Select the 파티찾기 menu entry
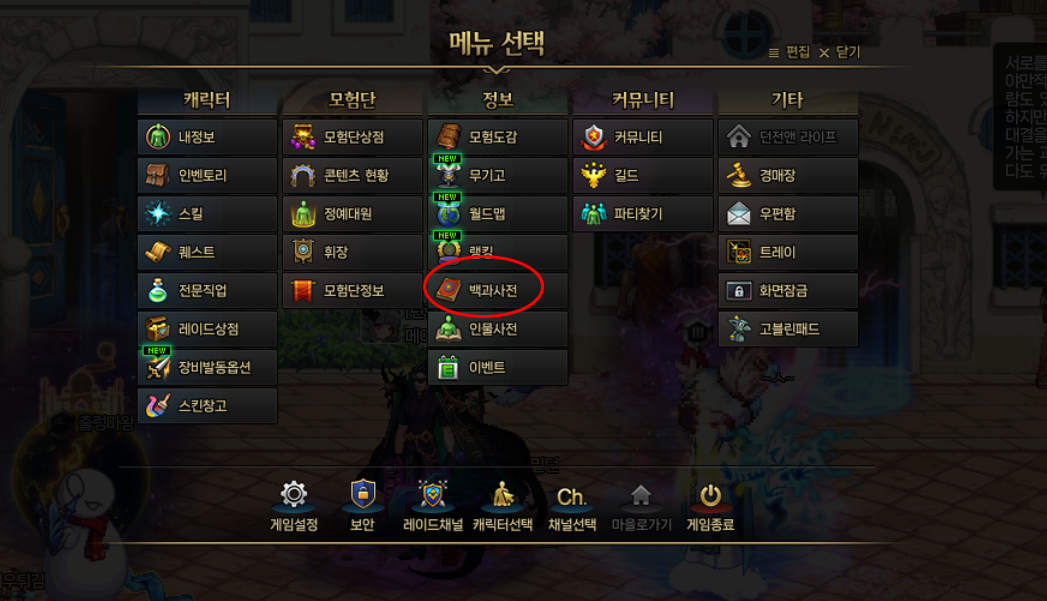This screenshot has width=1047, height=601. pyautogui.click(x=643, y=214)
